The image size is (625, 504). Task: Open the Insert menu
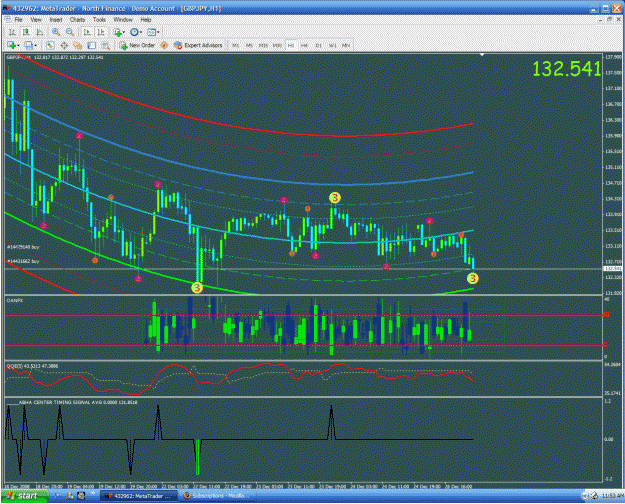pos(56,20)
